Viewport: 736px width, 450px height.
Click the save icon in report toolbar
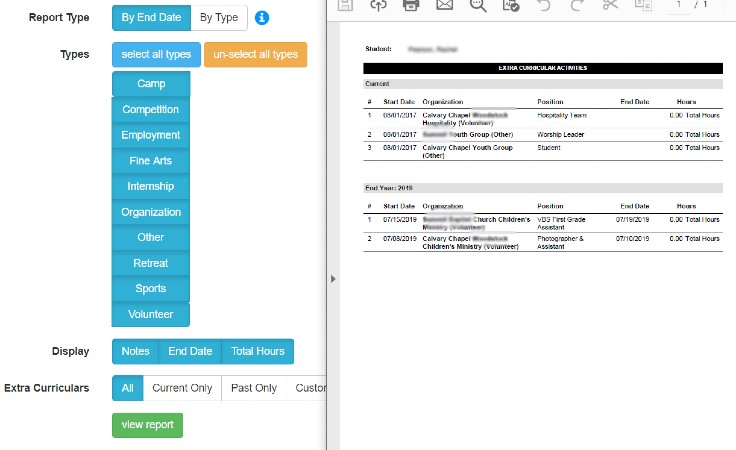[345, 5]
